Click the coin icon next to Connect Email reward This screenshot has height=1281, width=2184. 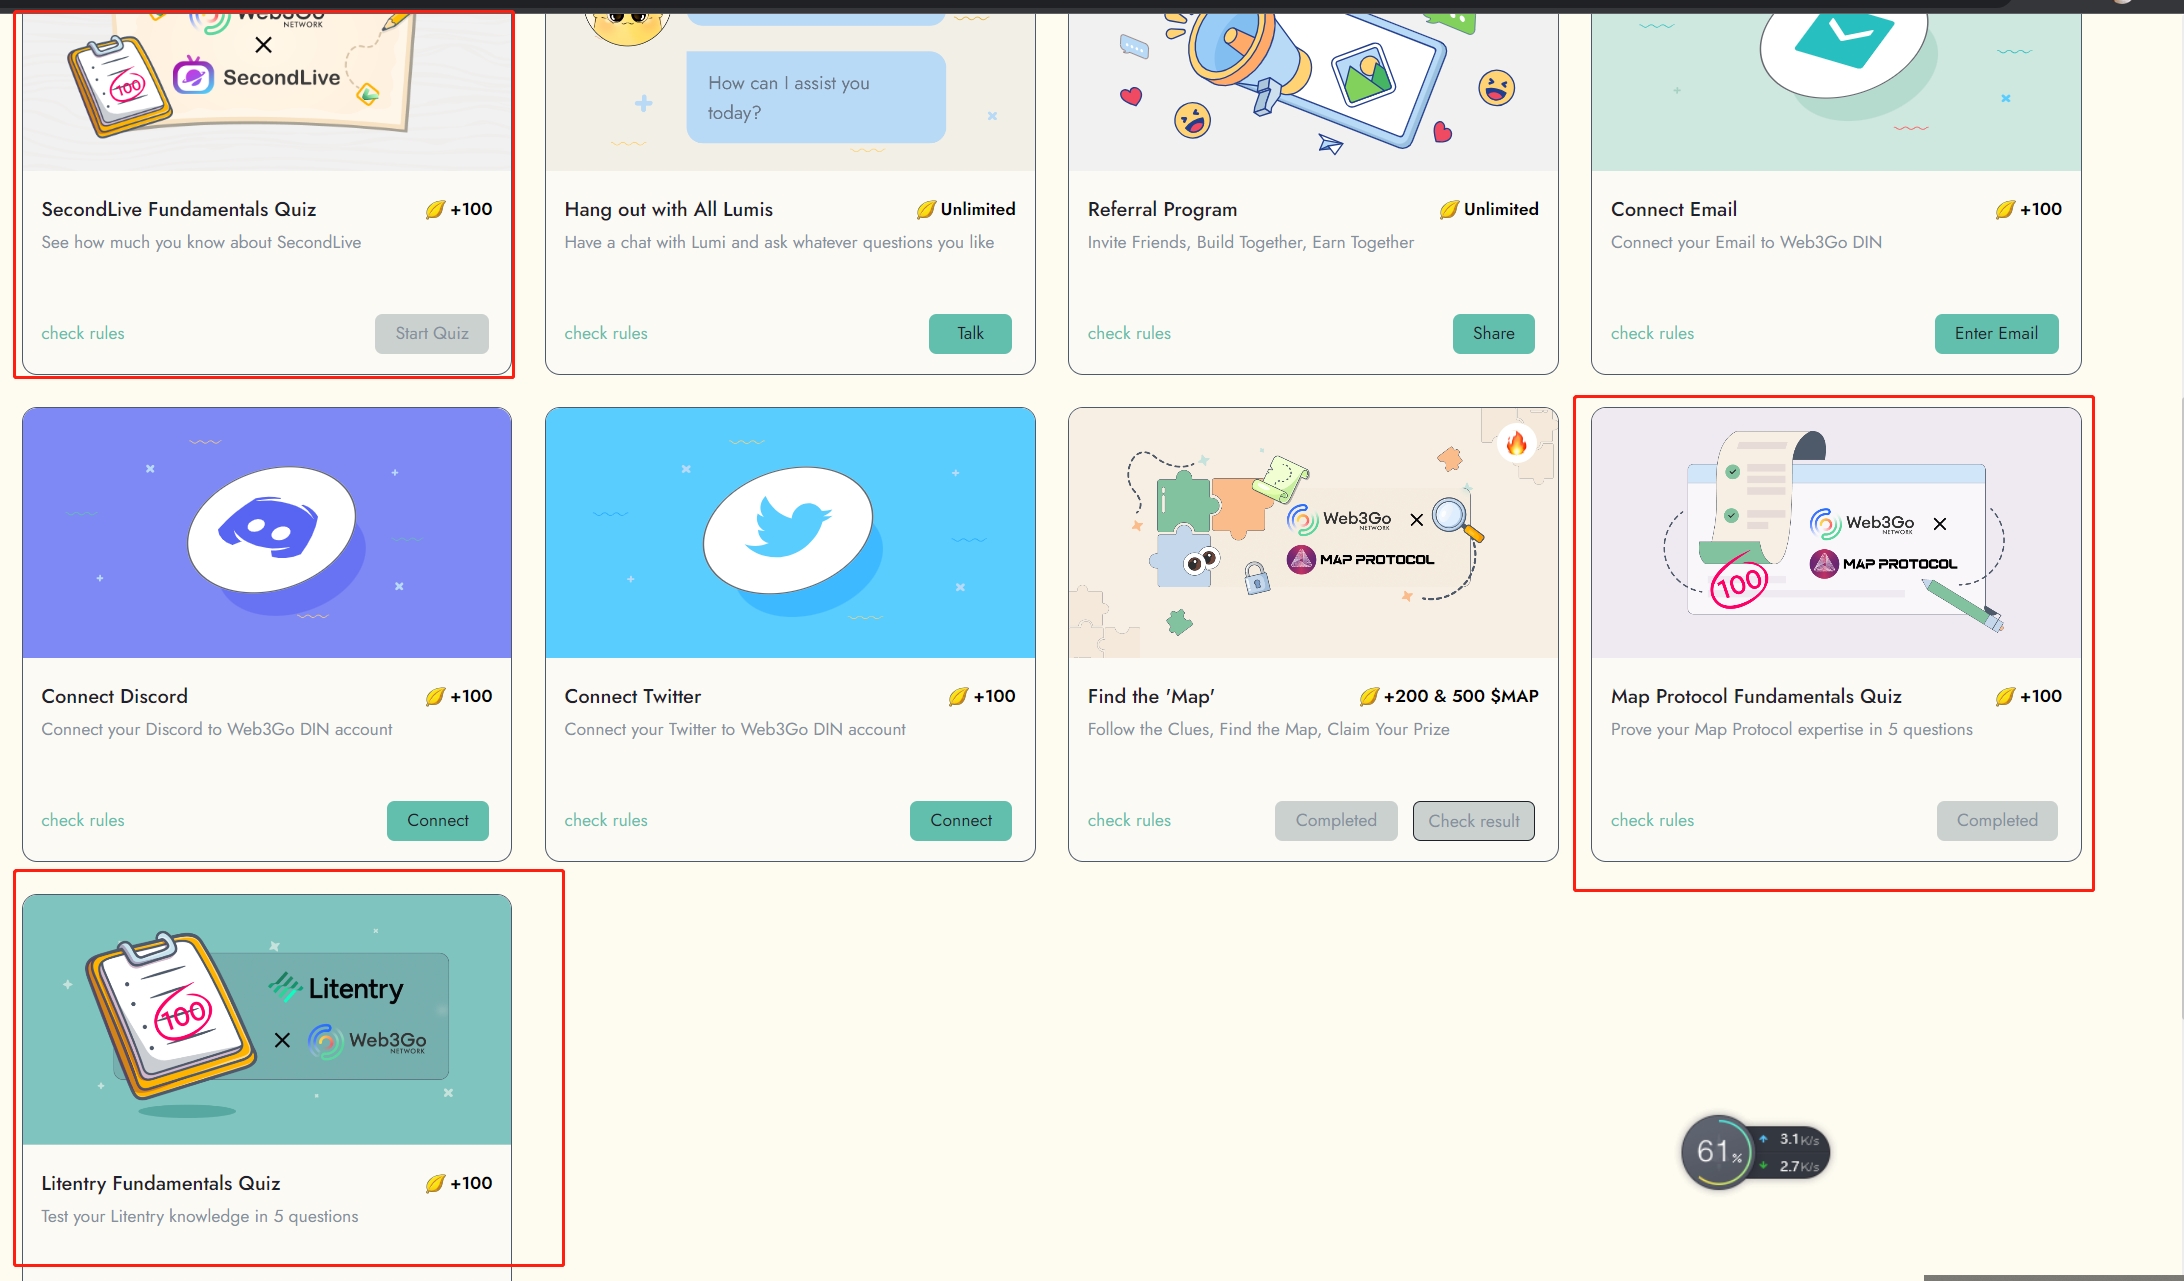tap(2004, 210)
